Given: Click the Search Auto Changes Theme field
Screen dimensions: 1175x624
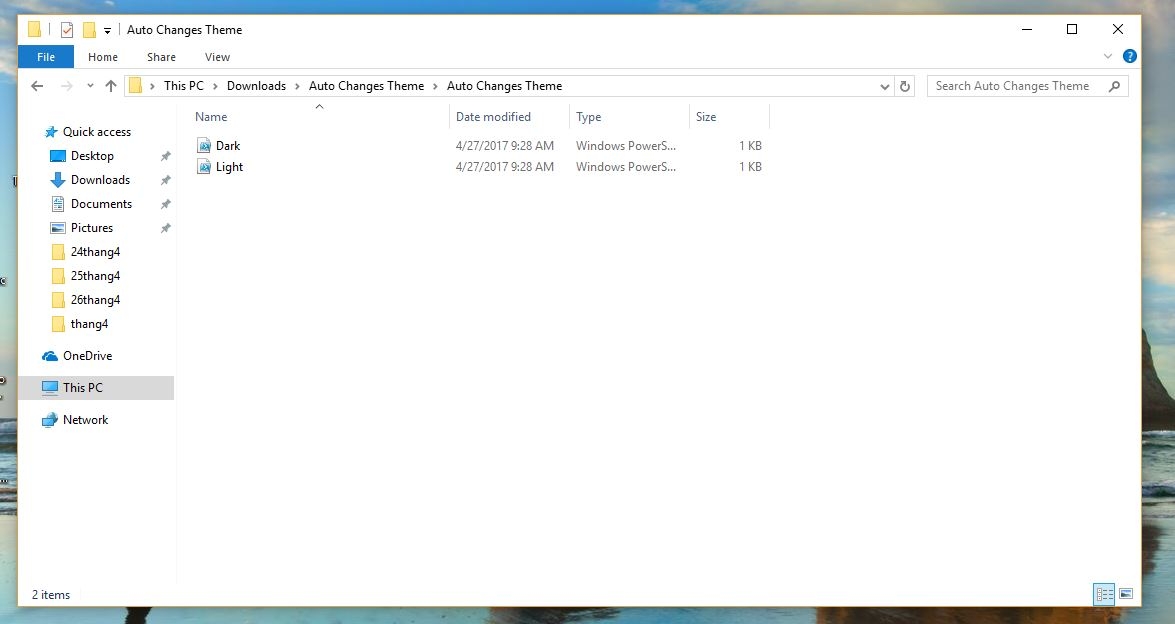Looking at the screenshot, I should (1027, 86).
